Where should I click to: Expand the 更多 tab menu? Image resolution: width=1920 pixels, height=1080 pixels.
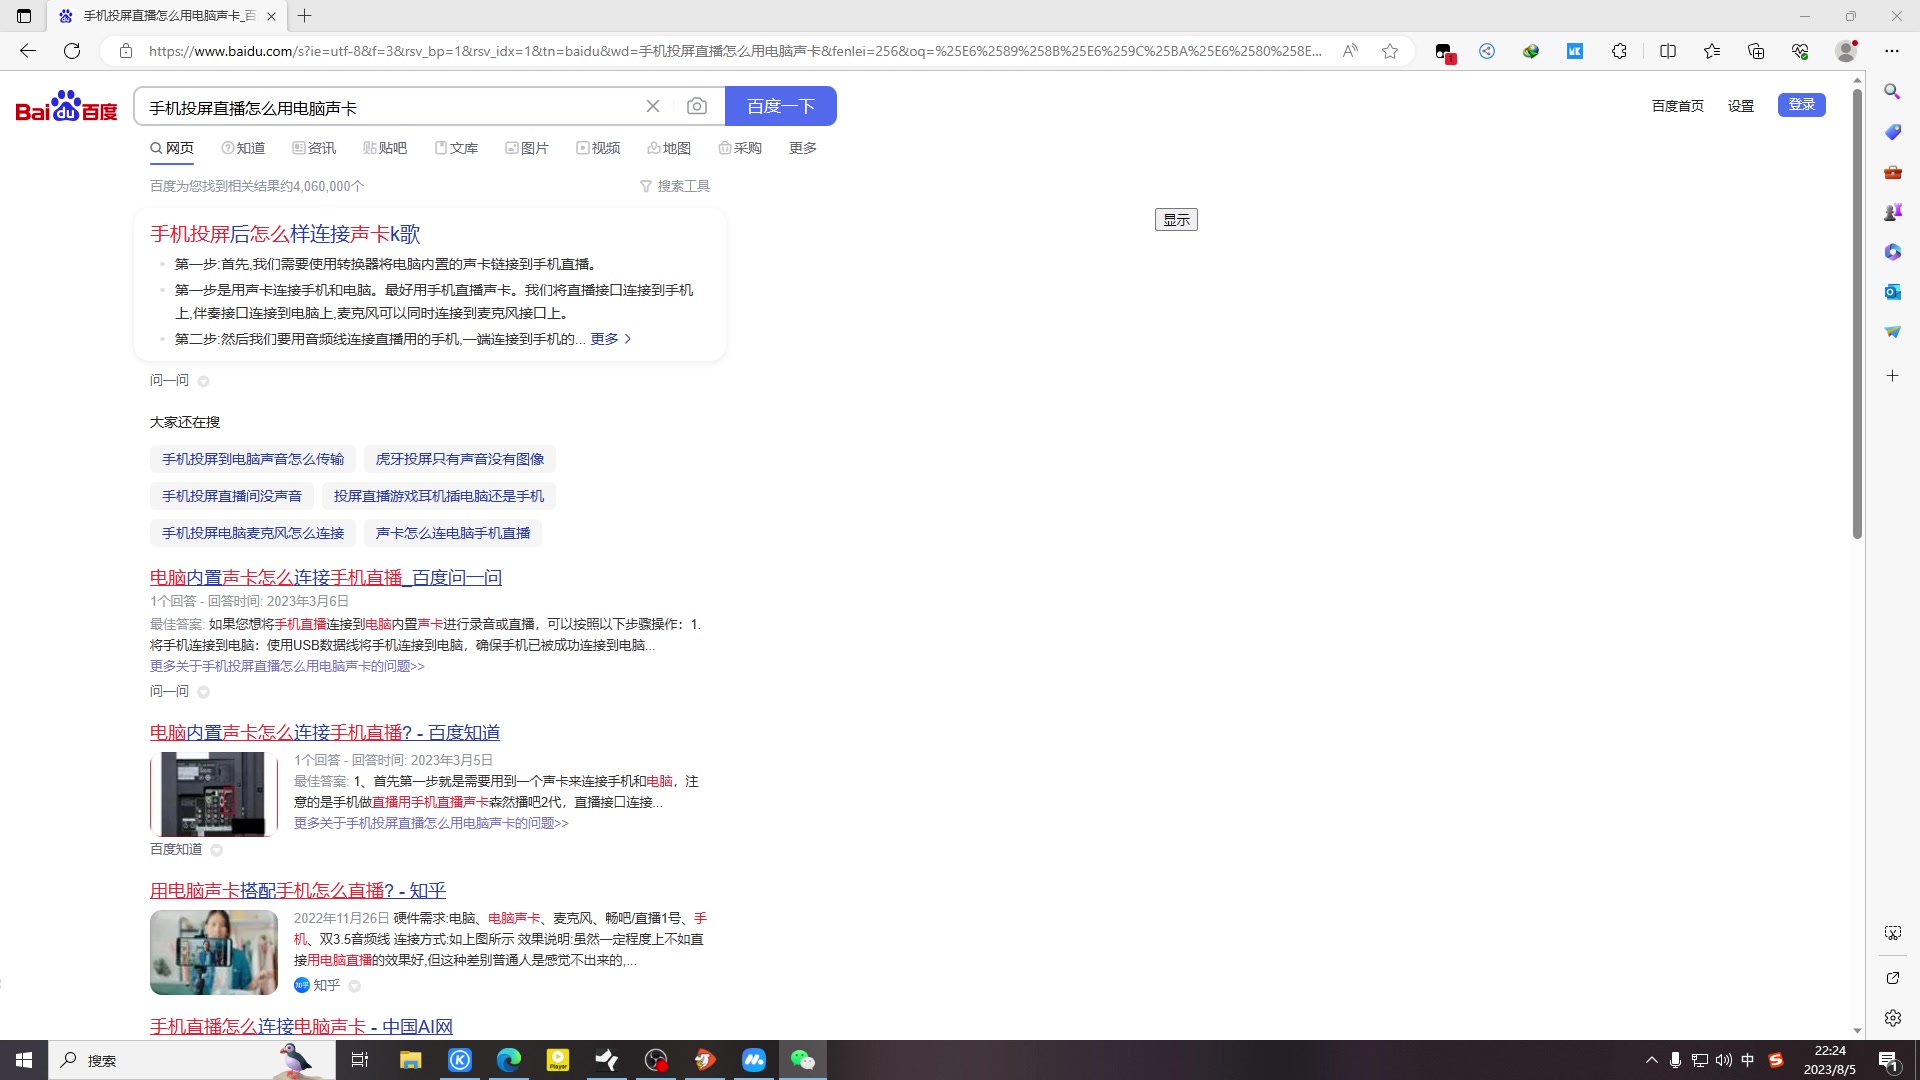click(803, 148)
